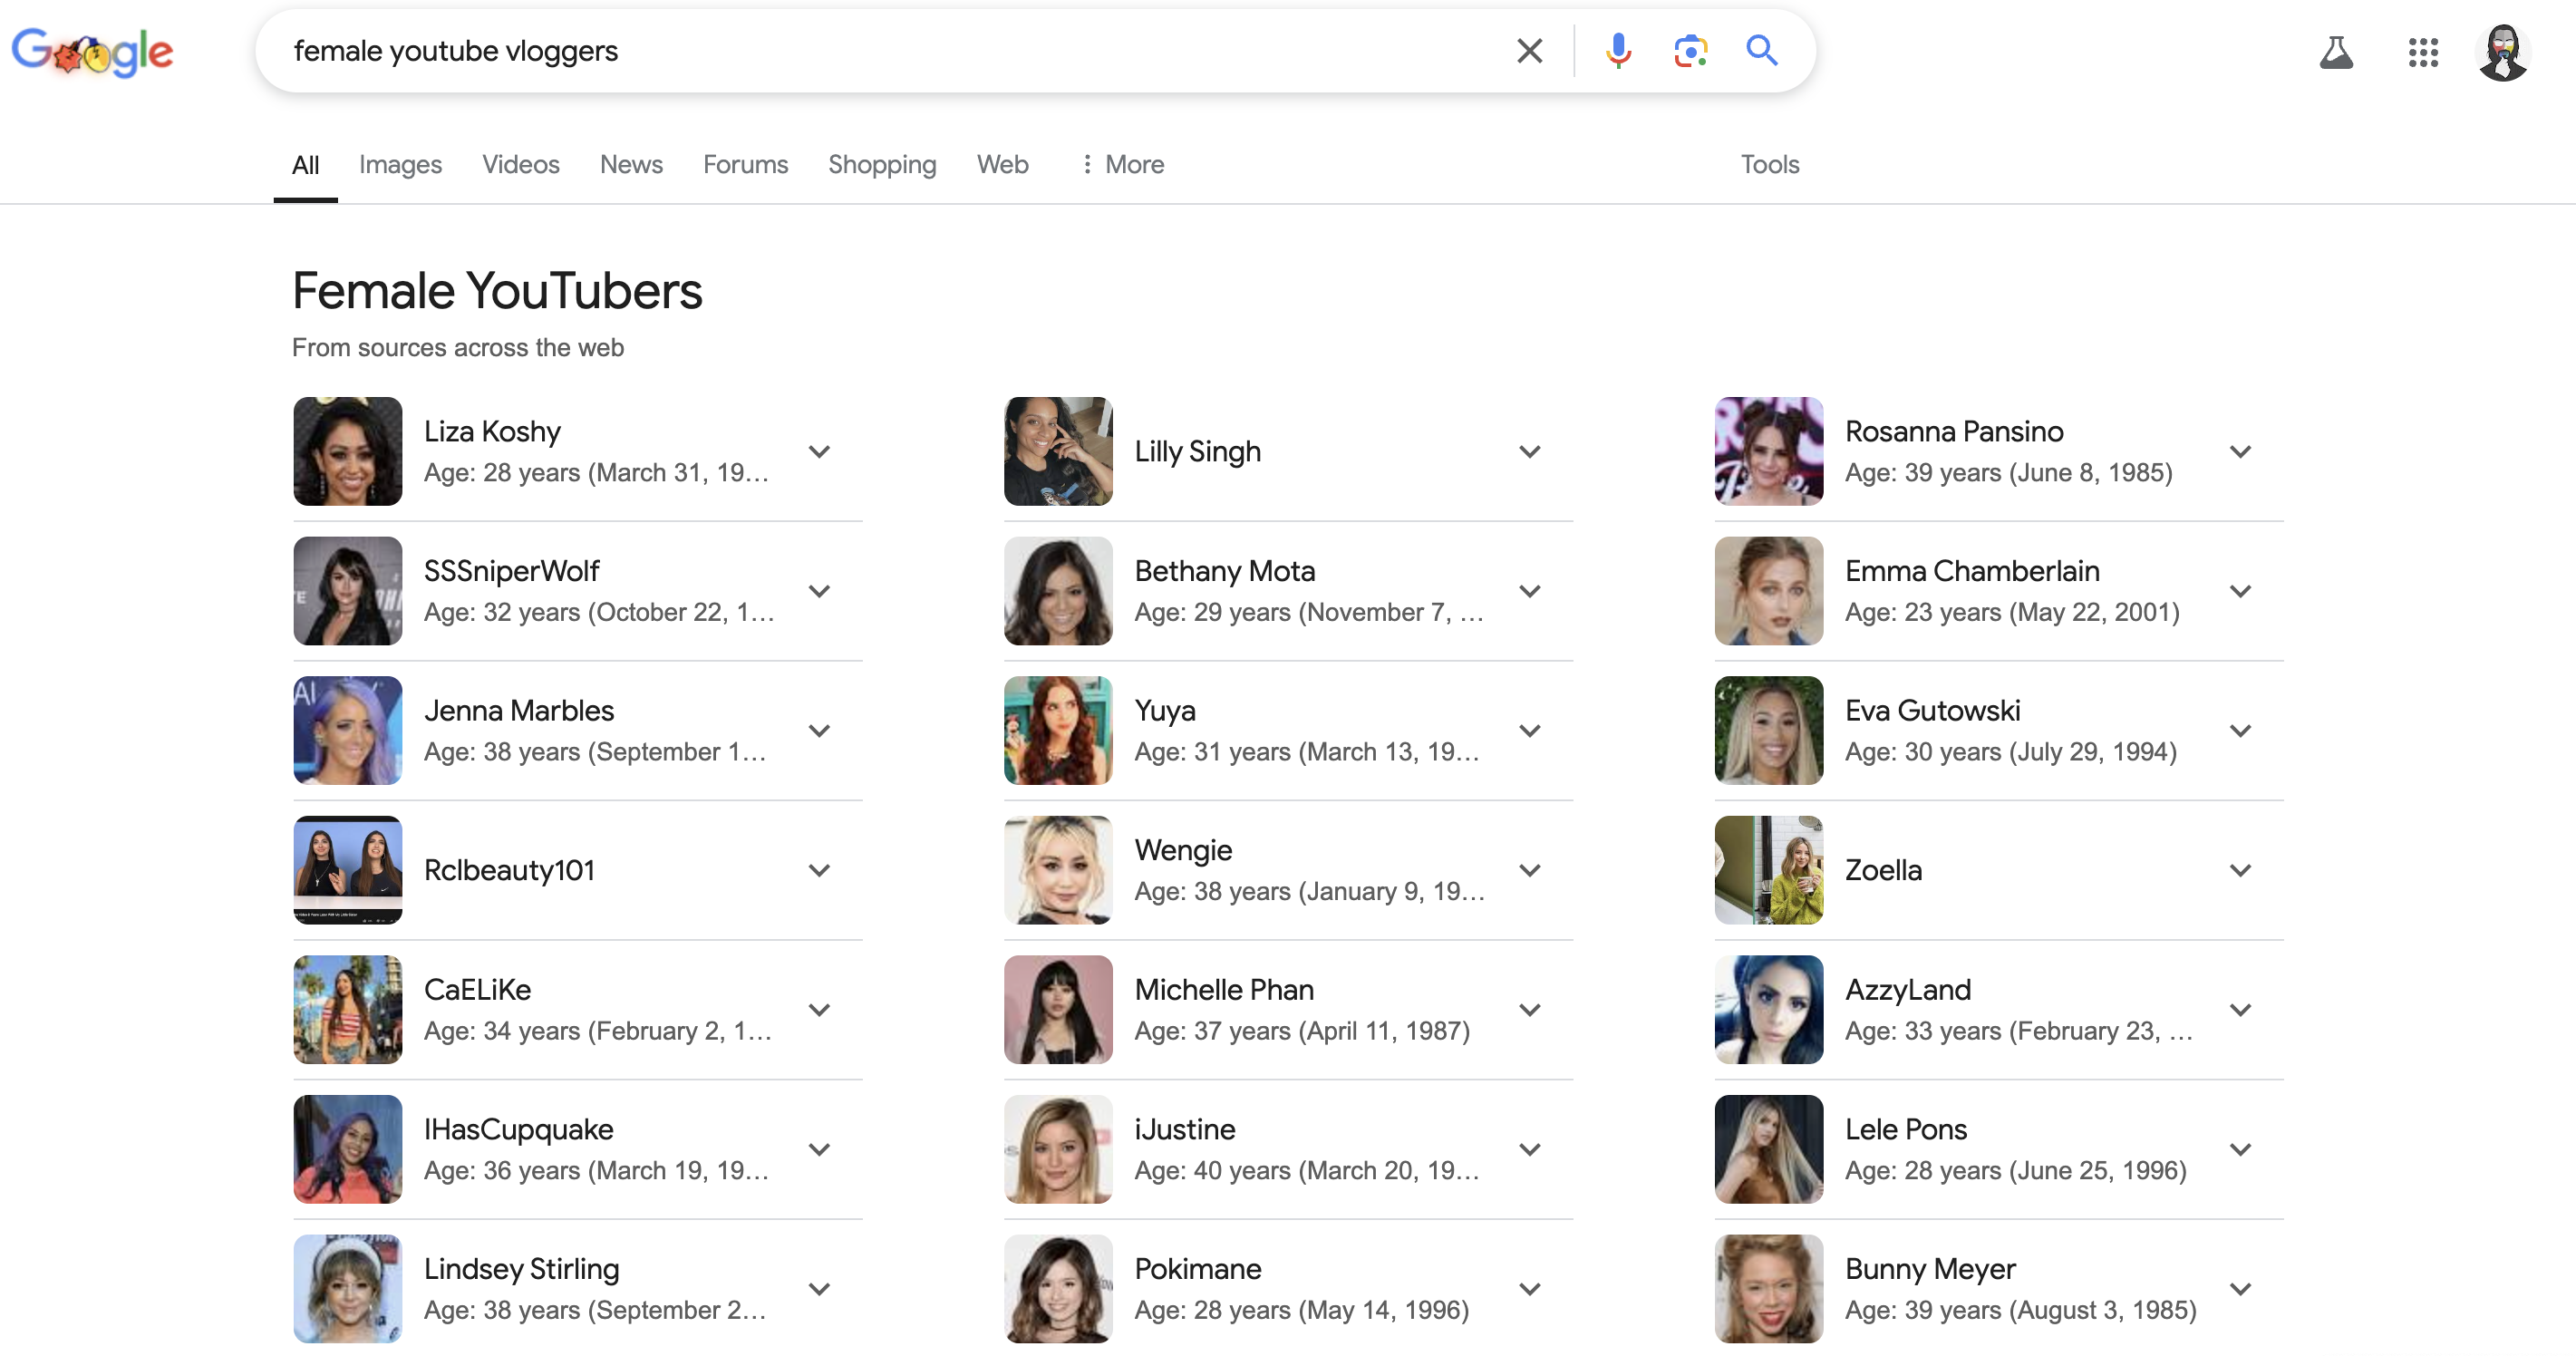Click the Pokimane name link
2576x1356 pixels.
[x=1197, y=1268]
